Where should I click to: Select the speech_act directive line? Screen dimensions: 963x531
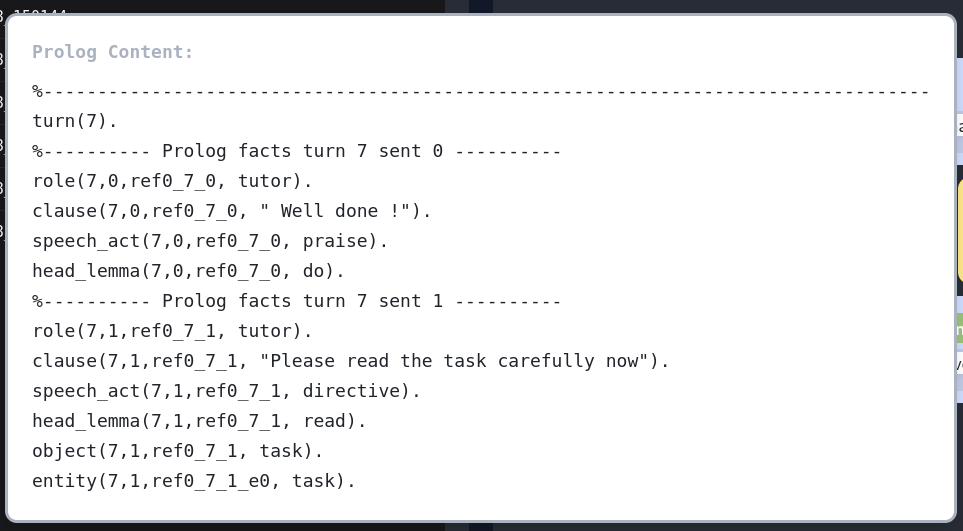tap(227, 392)
